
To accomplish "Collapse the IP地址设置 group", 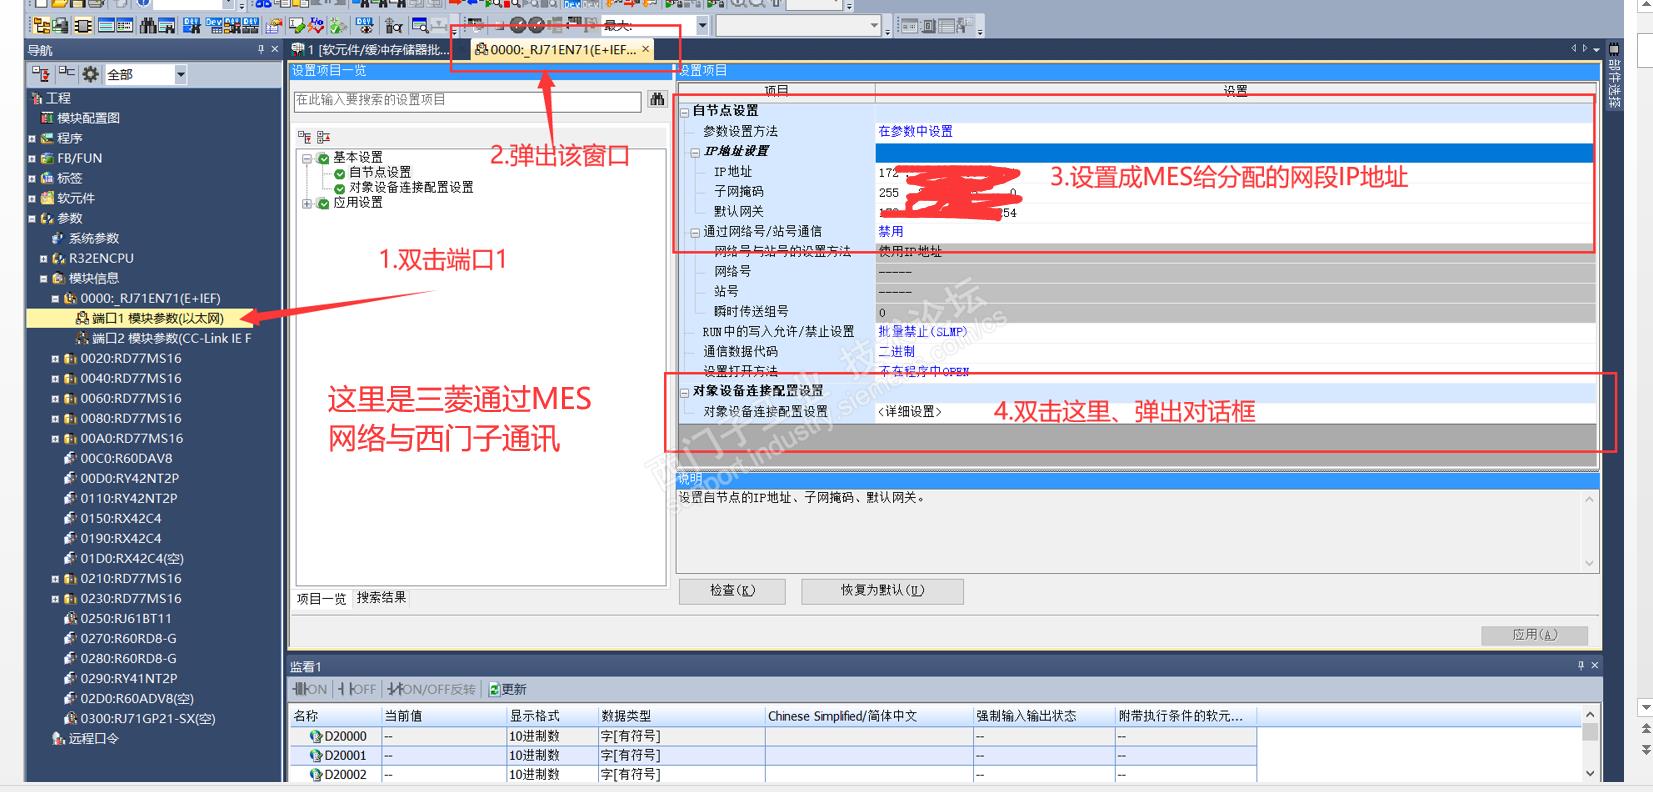I will (695, 152).
